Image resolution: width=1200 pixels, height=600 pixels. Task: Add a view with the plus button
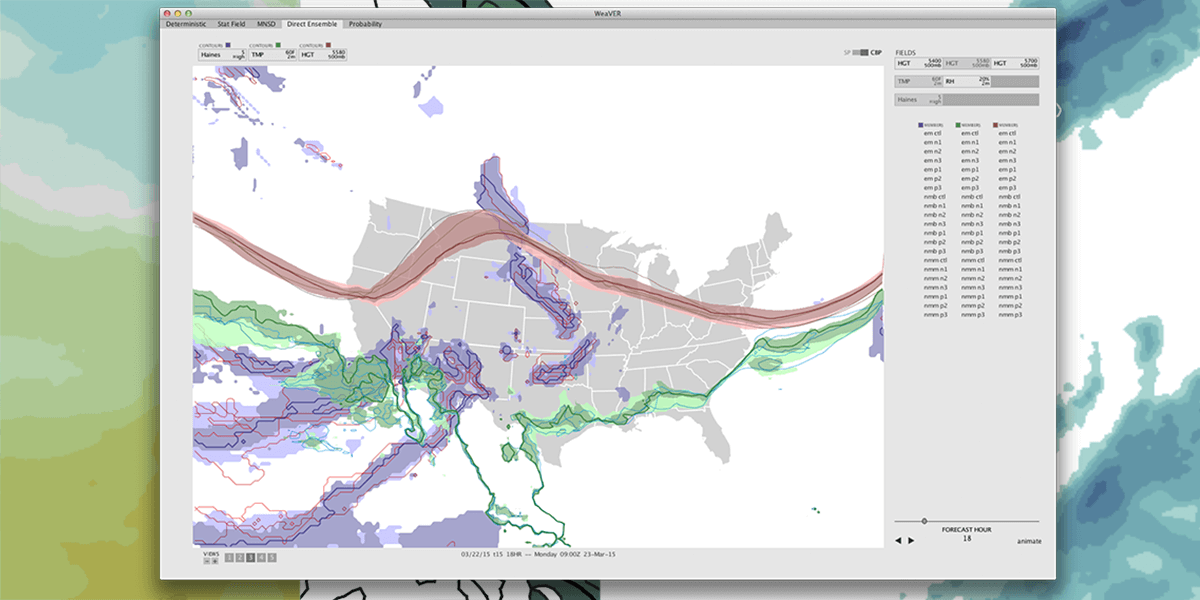tap(214, 560)
